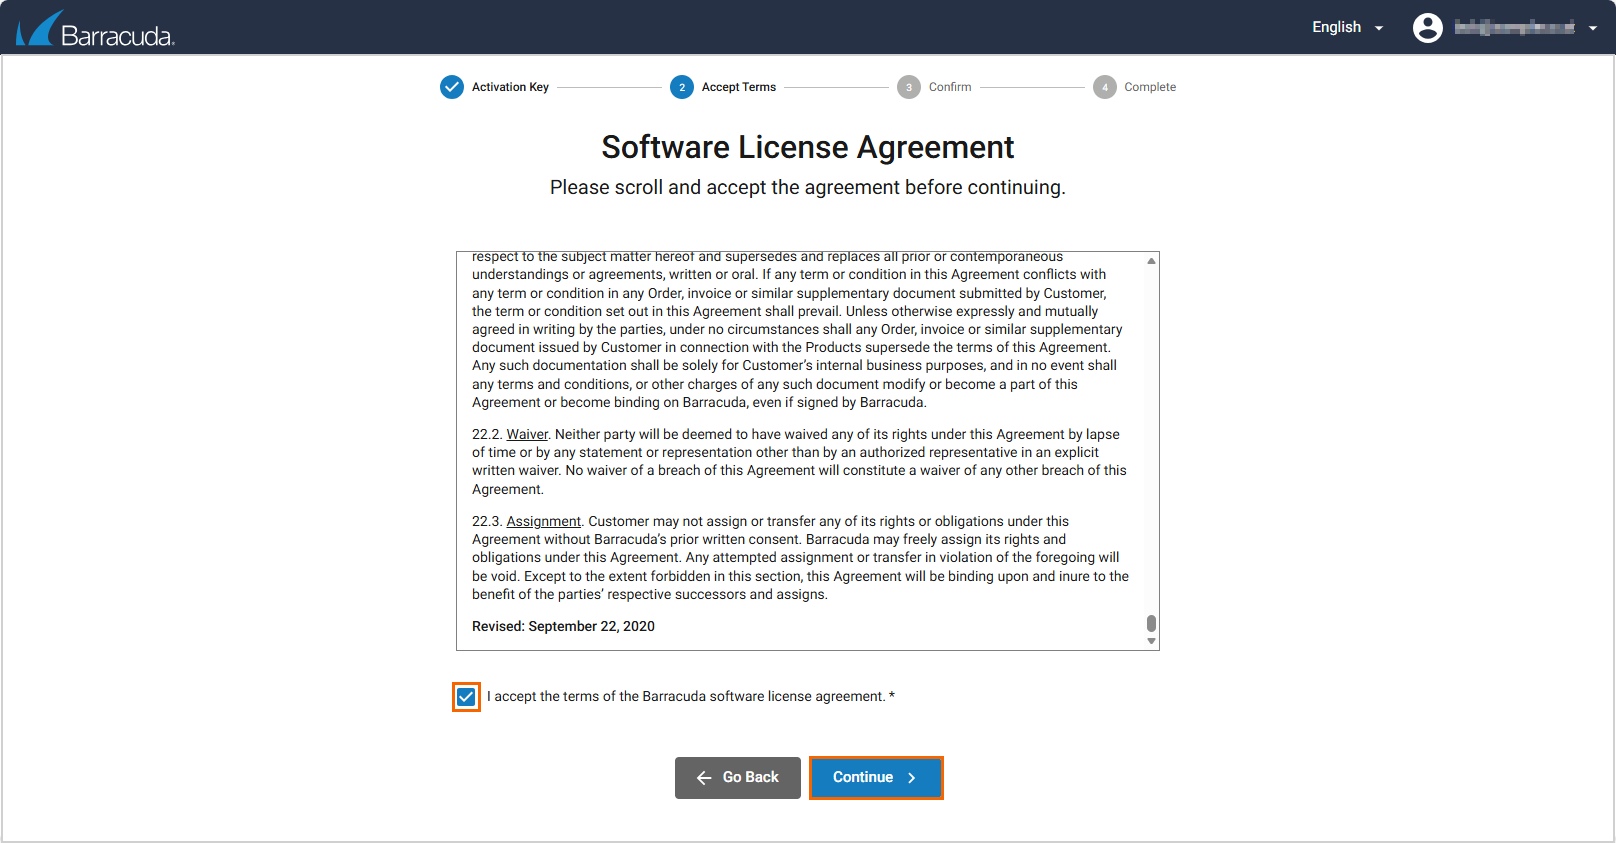Click the 'Software License Agreement' heading

tap(808, 147)
